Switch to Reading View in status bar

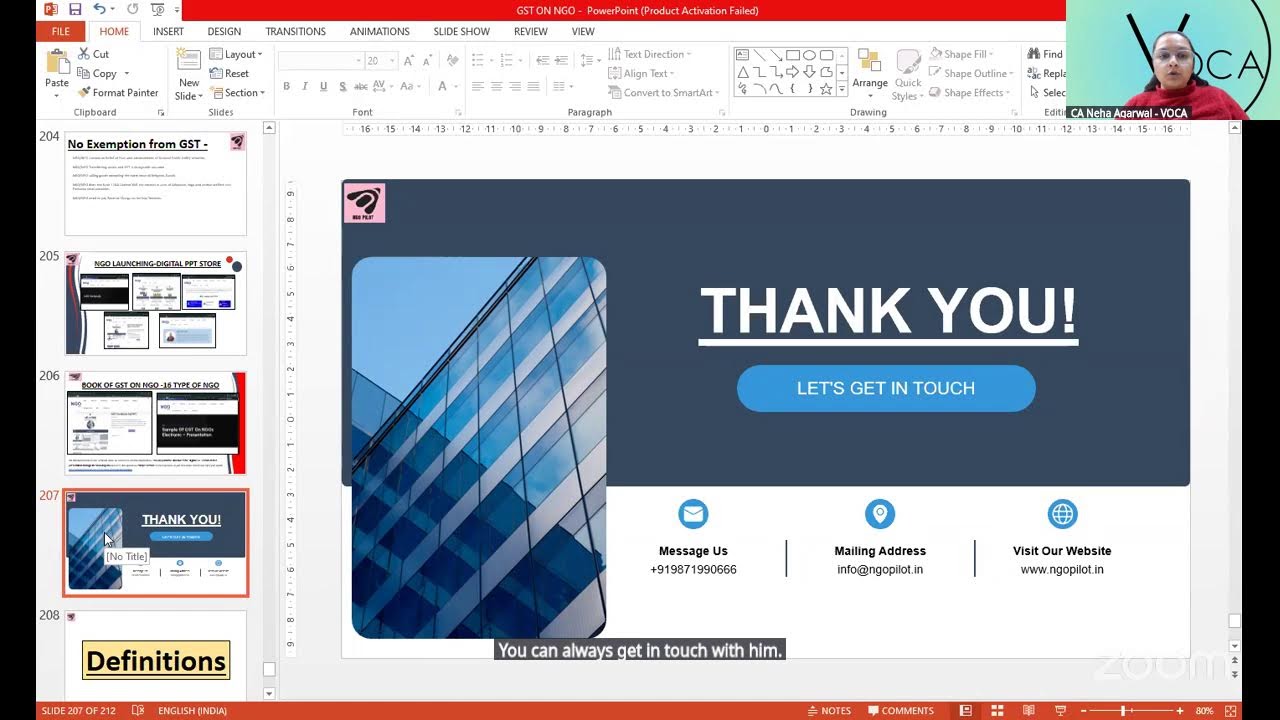coord(1029,711)
